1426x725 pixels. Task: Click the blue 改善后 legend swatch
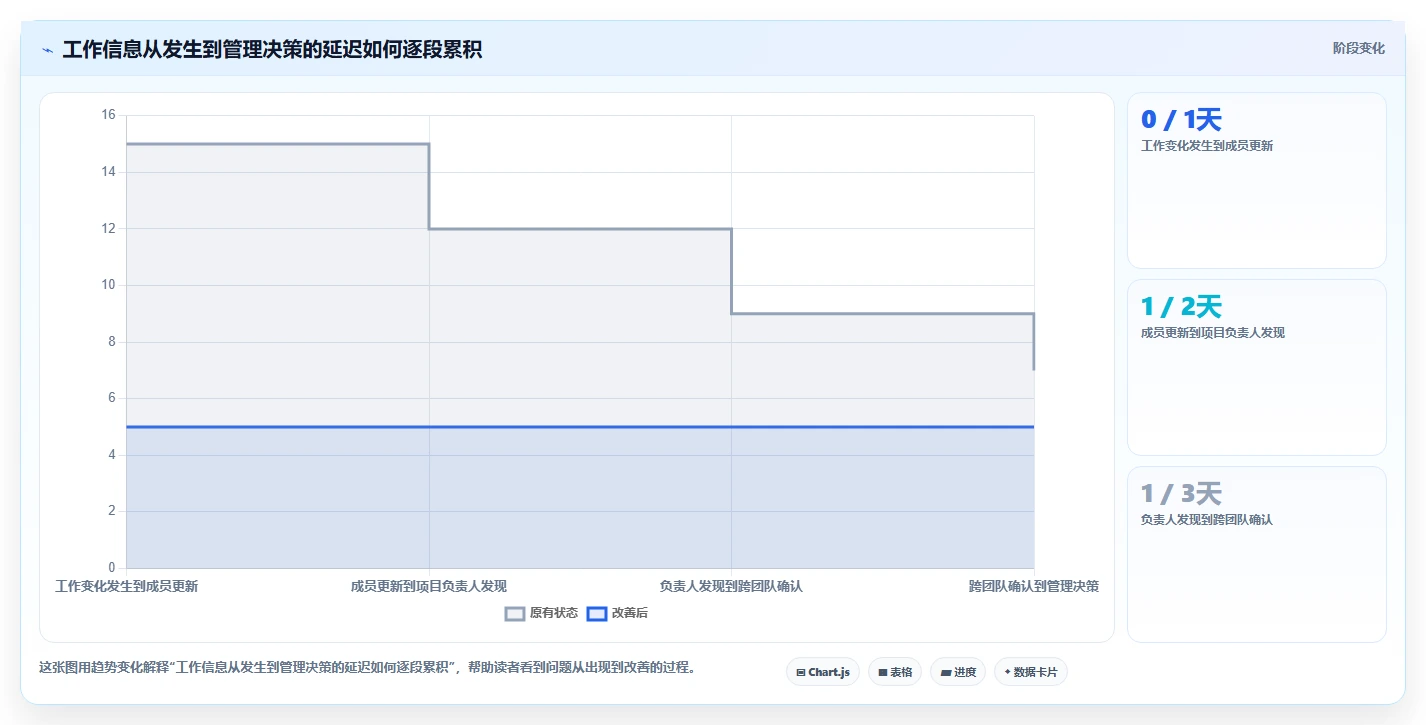[597, 614]
